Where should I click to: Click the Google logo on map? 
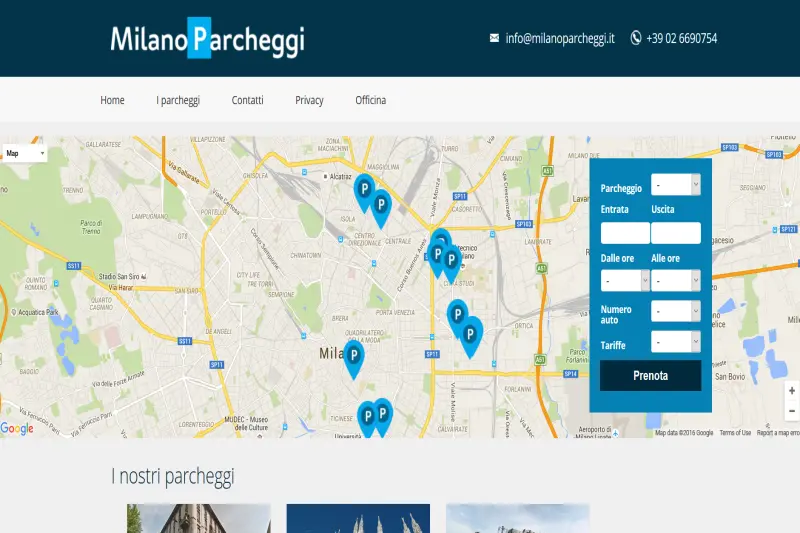17,428
